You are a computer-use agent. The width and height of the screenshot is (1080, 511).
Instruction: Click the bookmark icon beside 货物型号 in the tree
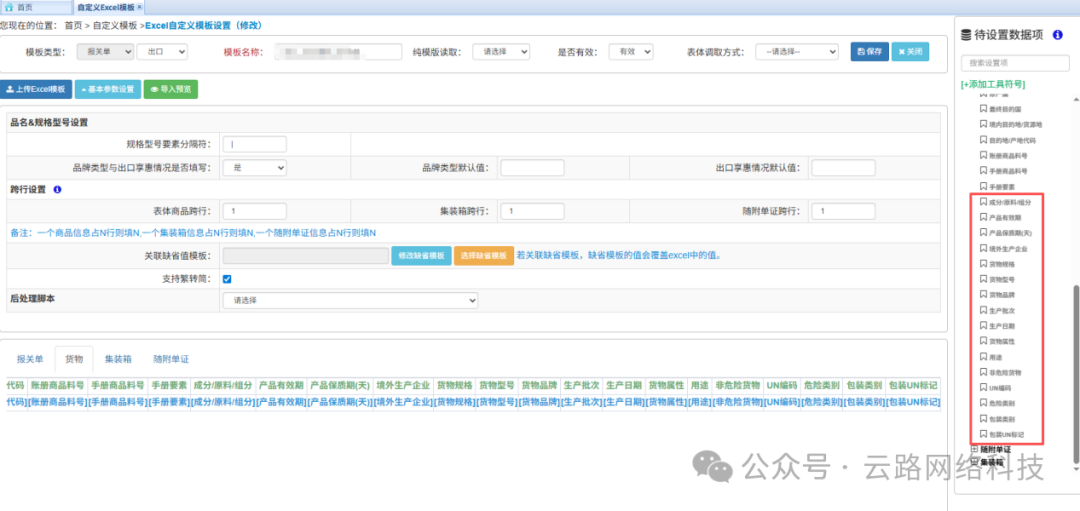click(984, 280)
